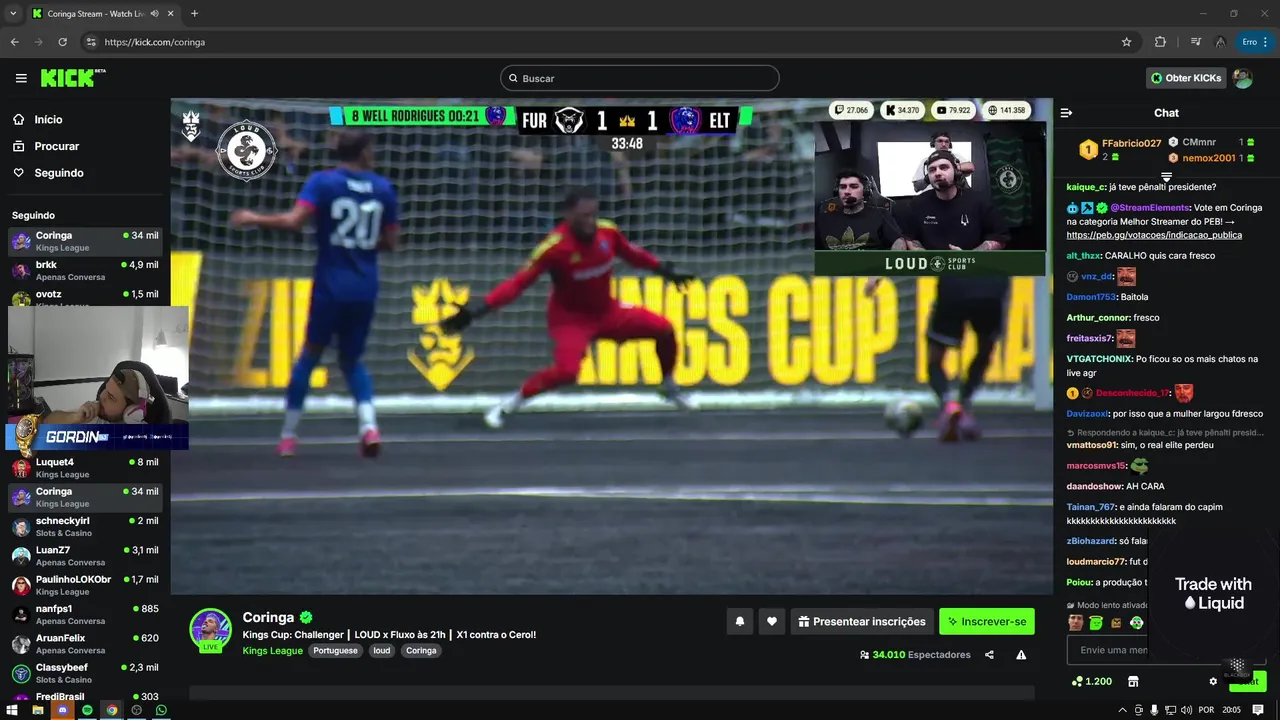
Task: Open LuanZ7 channel in sidebar
Action: (x=85, y=556)
